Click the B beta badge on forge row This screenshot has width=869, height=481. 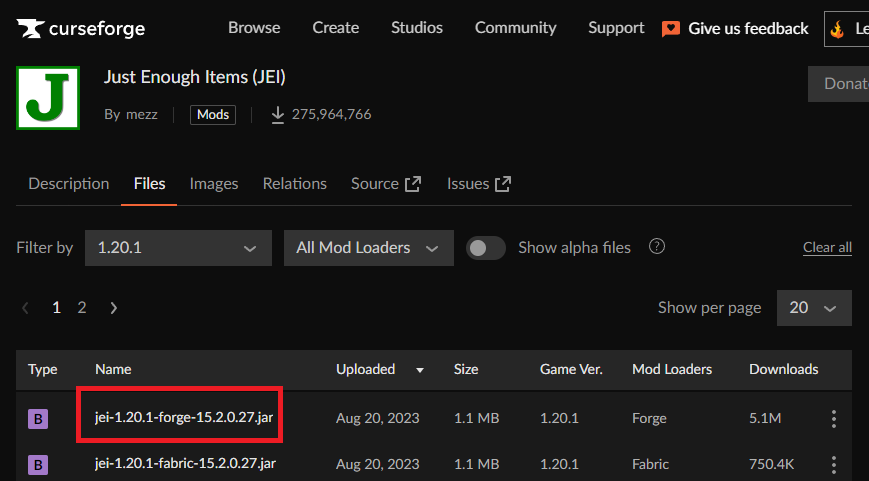38,419
